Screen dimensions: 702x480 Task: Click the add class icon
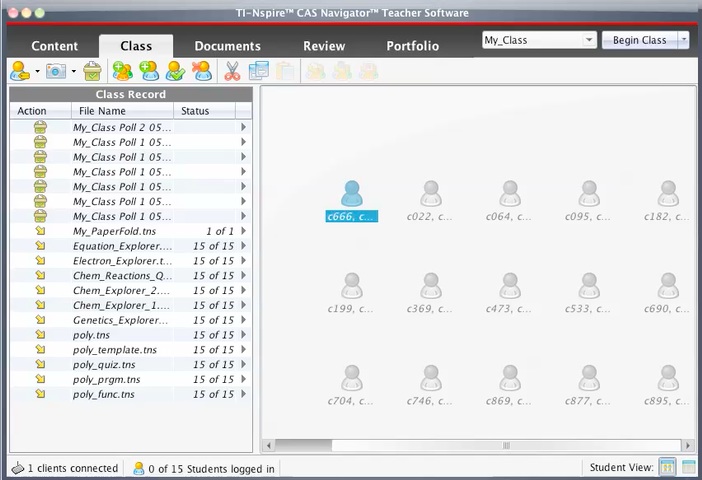(123, 72)
